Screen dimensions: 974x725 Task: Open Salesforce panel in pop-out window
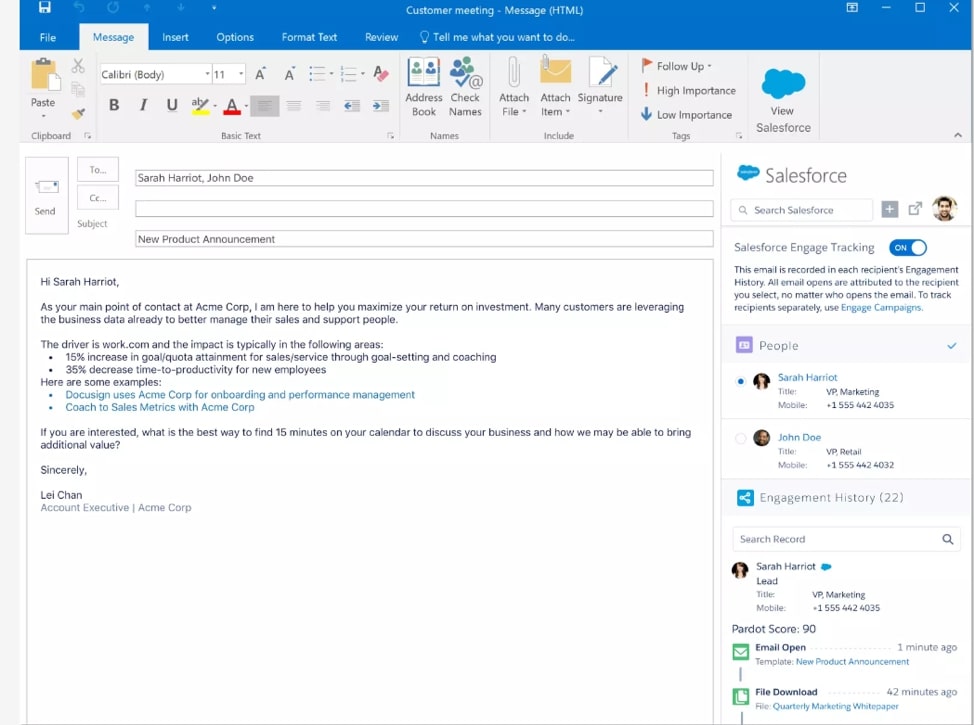click(915, 209)
